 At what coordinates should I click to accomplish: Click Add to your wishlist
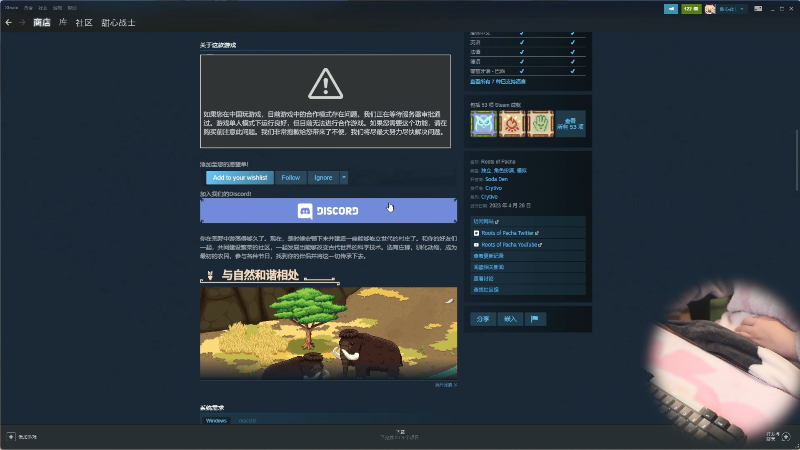pyautogui.click(x=240, y=178)
